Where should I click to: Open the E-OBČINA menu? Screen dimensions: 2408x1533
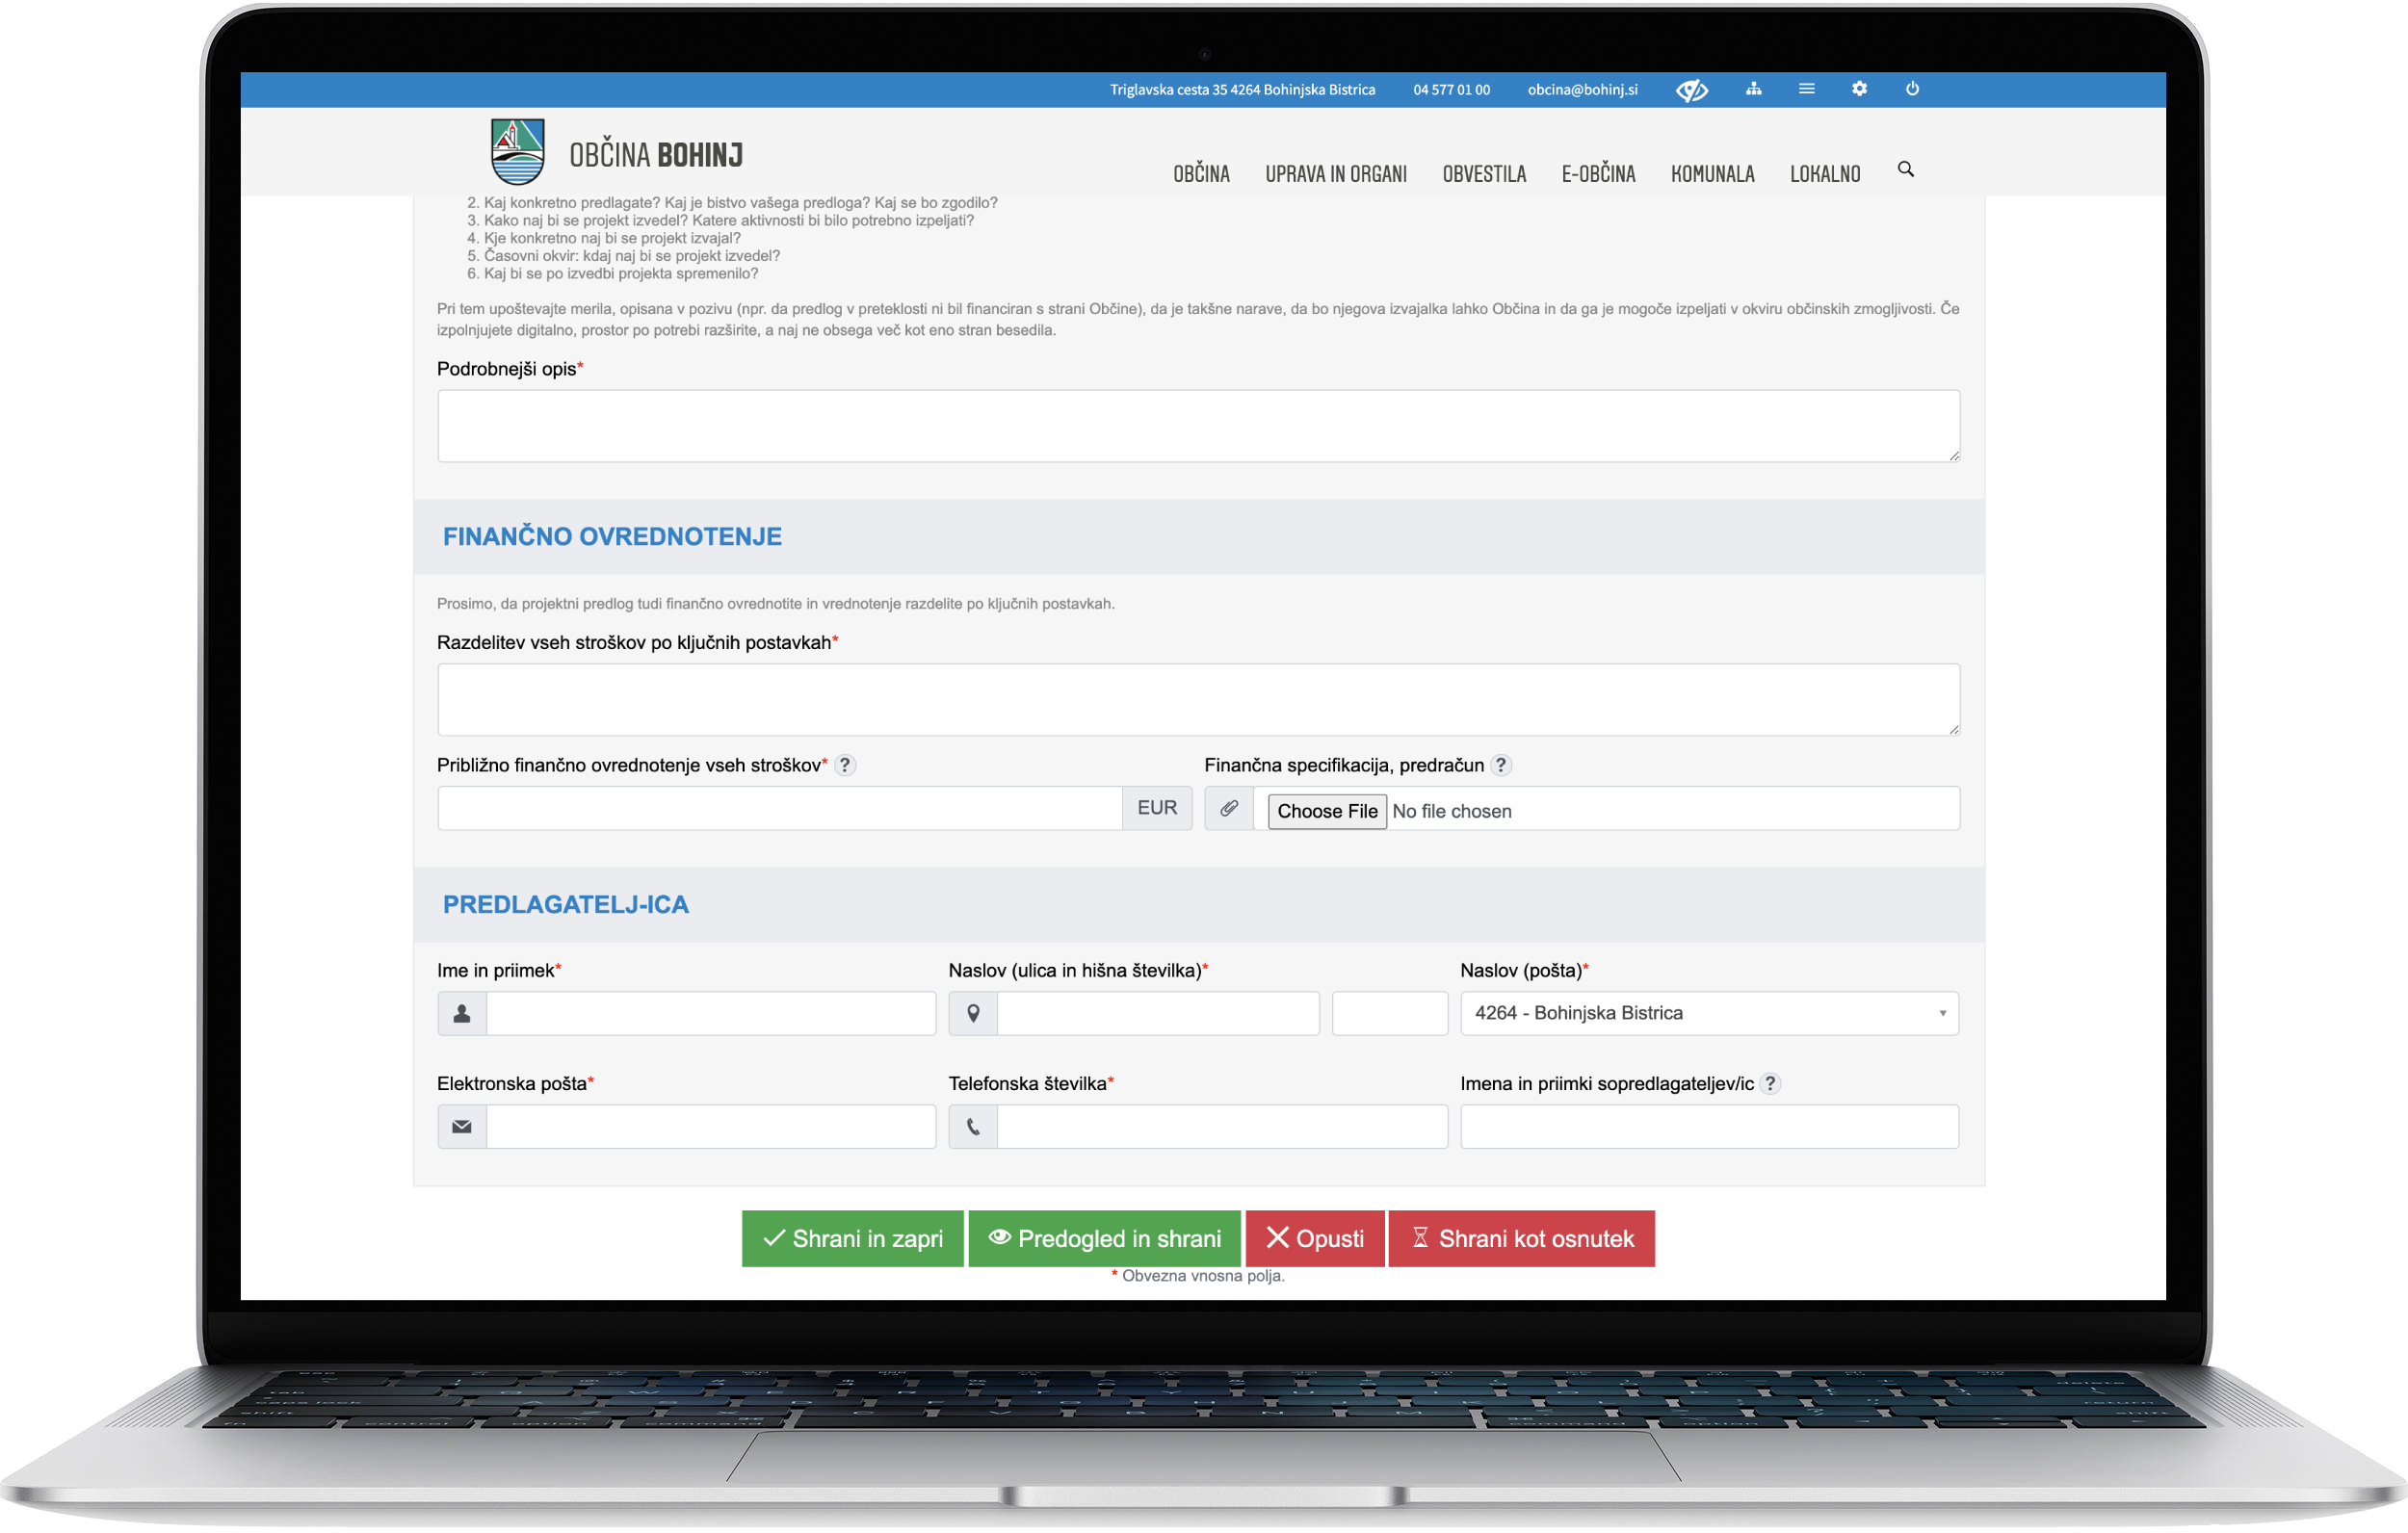point(1598,174)
